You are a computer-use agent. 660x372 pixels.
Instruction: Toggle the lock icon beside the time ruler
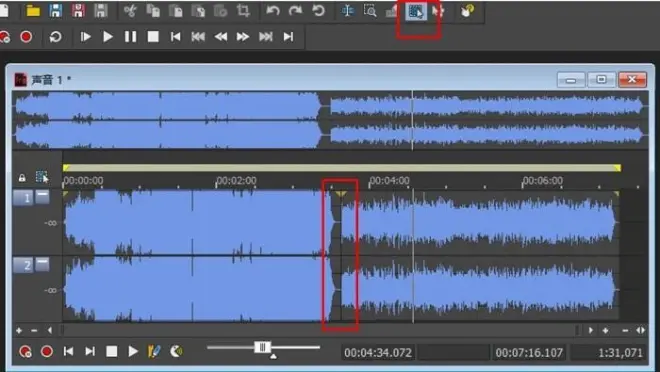click(x=22, y=178)
